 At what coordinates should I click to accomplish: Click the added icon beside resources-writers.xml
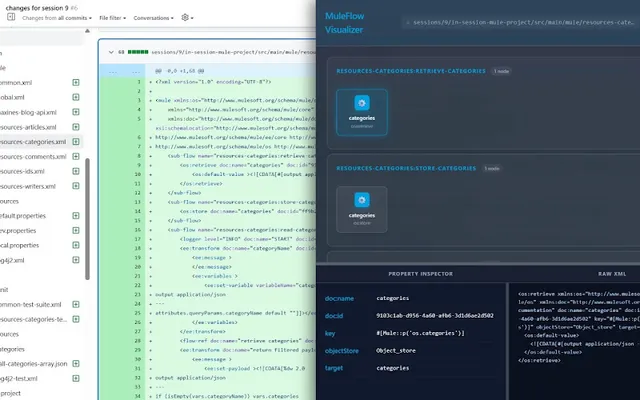(76, 186)
